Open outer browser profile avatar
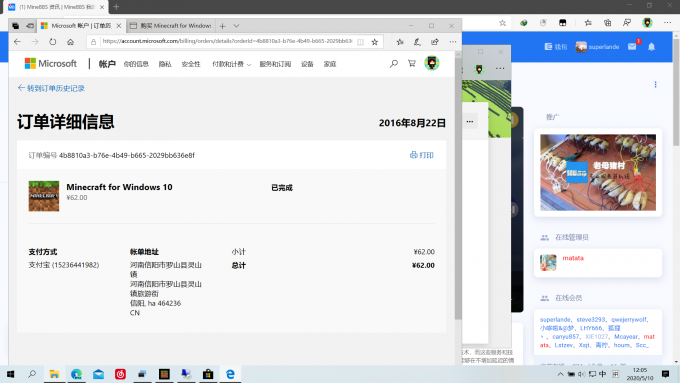The image size is (680, 383). point(647,23)
